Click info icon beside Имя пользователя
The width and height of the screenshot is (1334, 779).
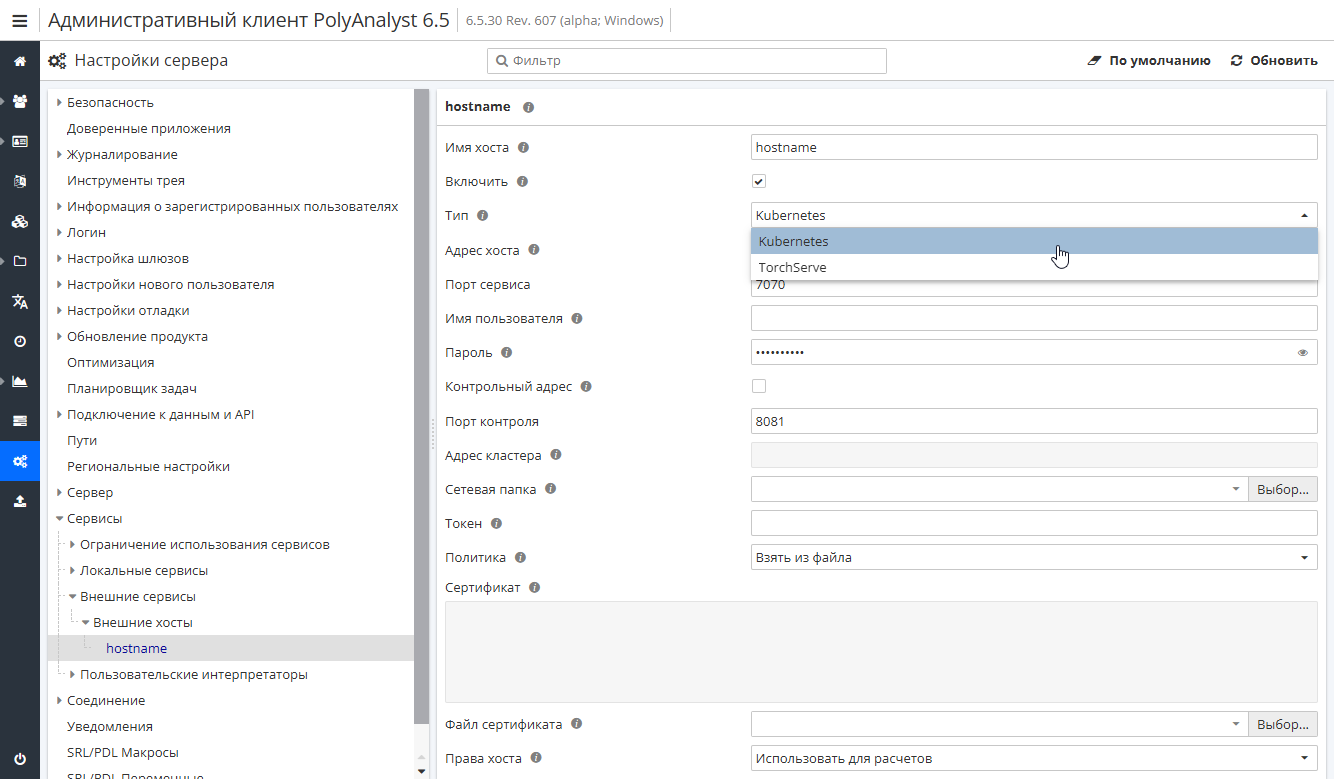click(577, 319)
